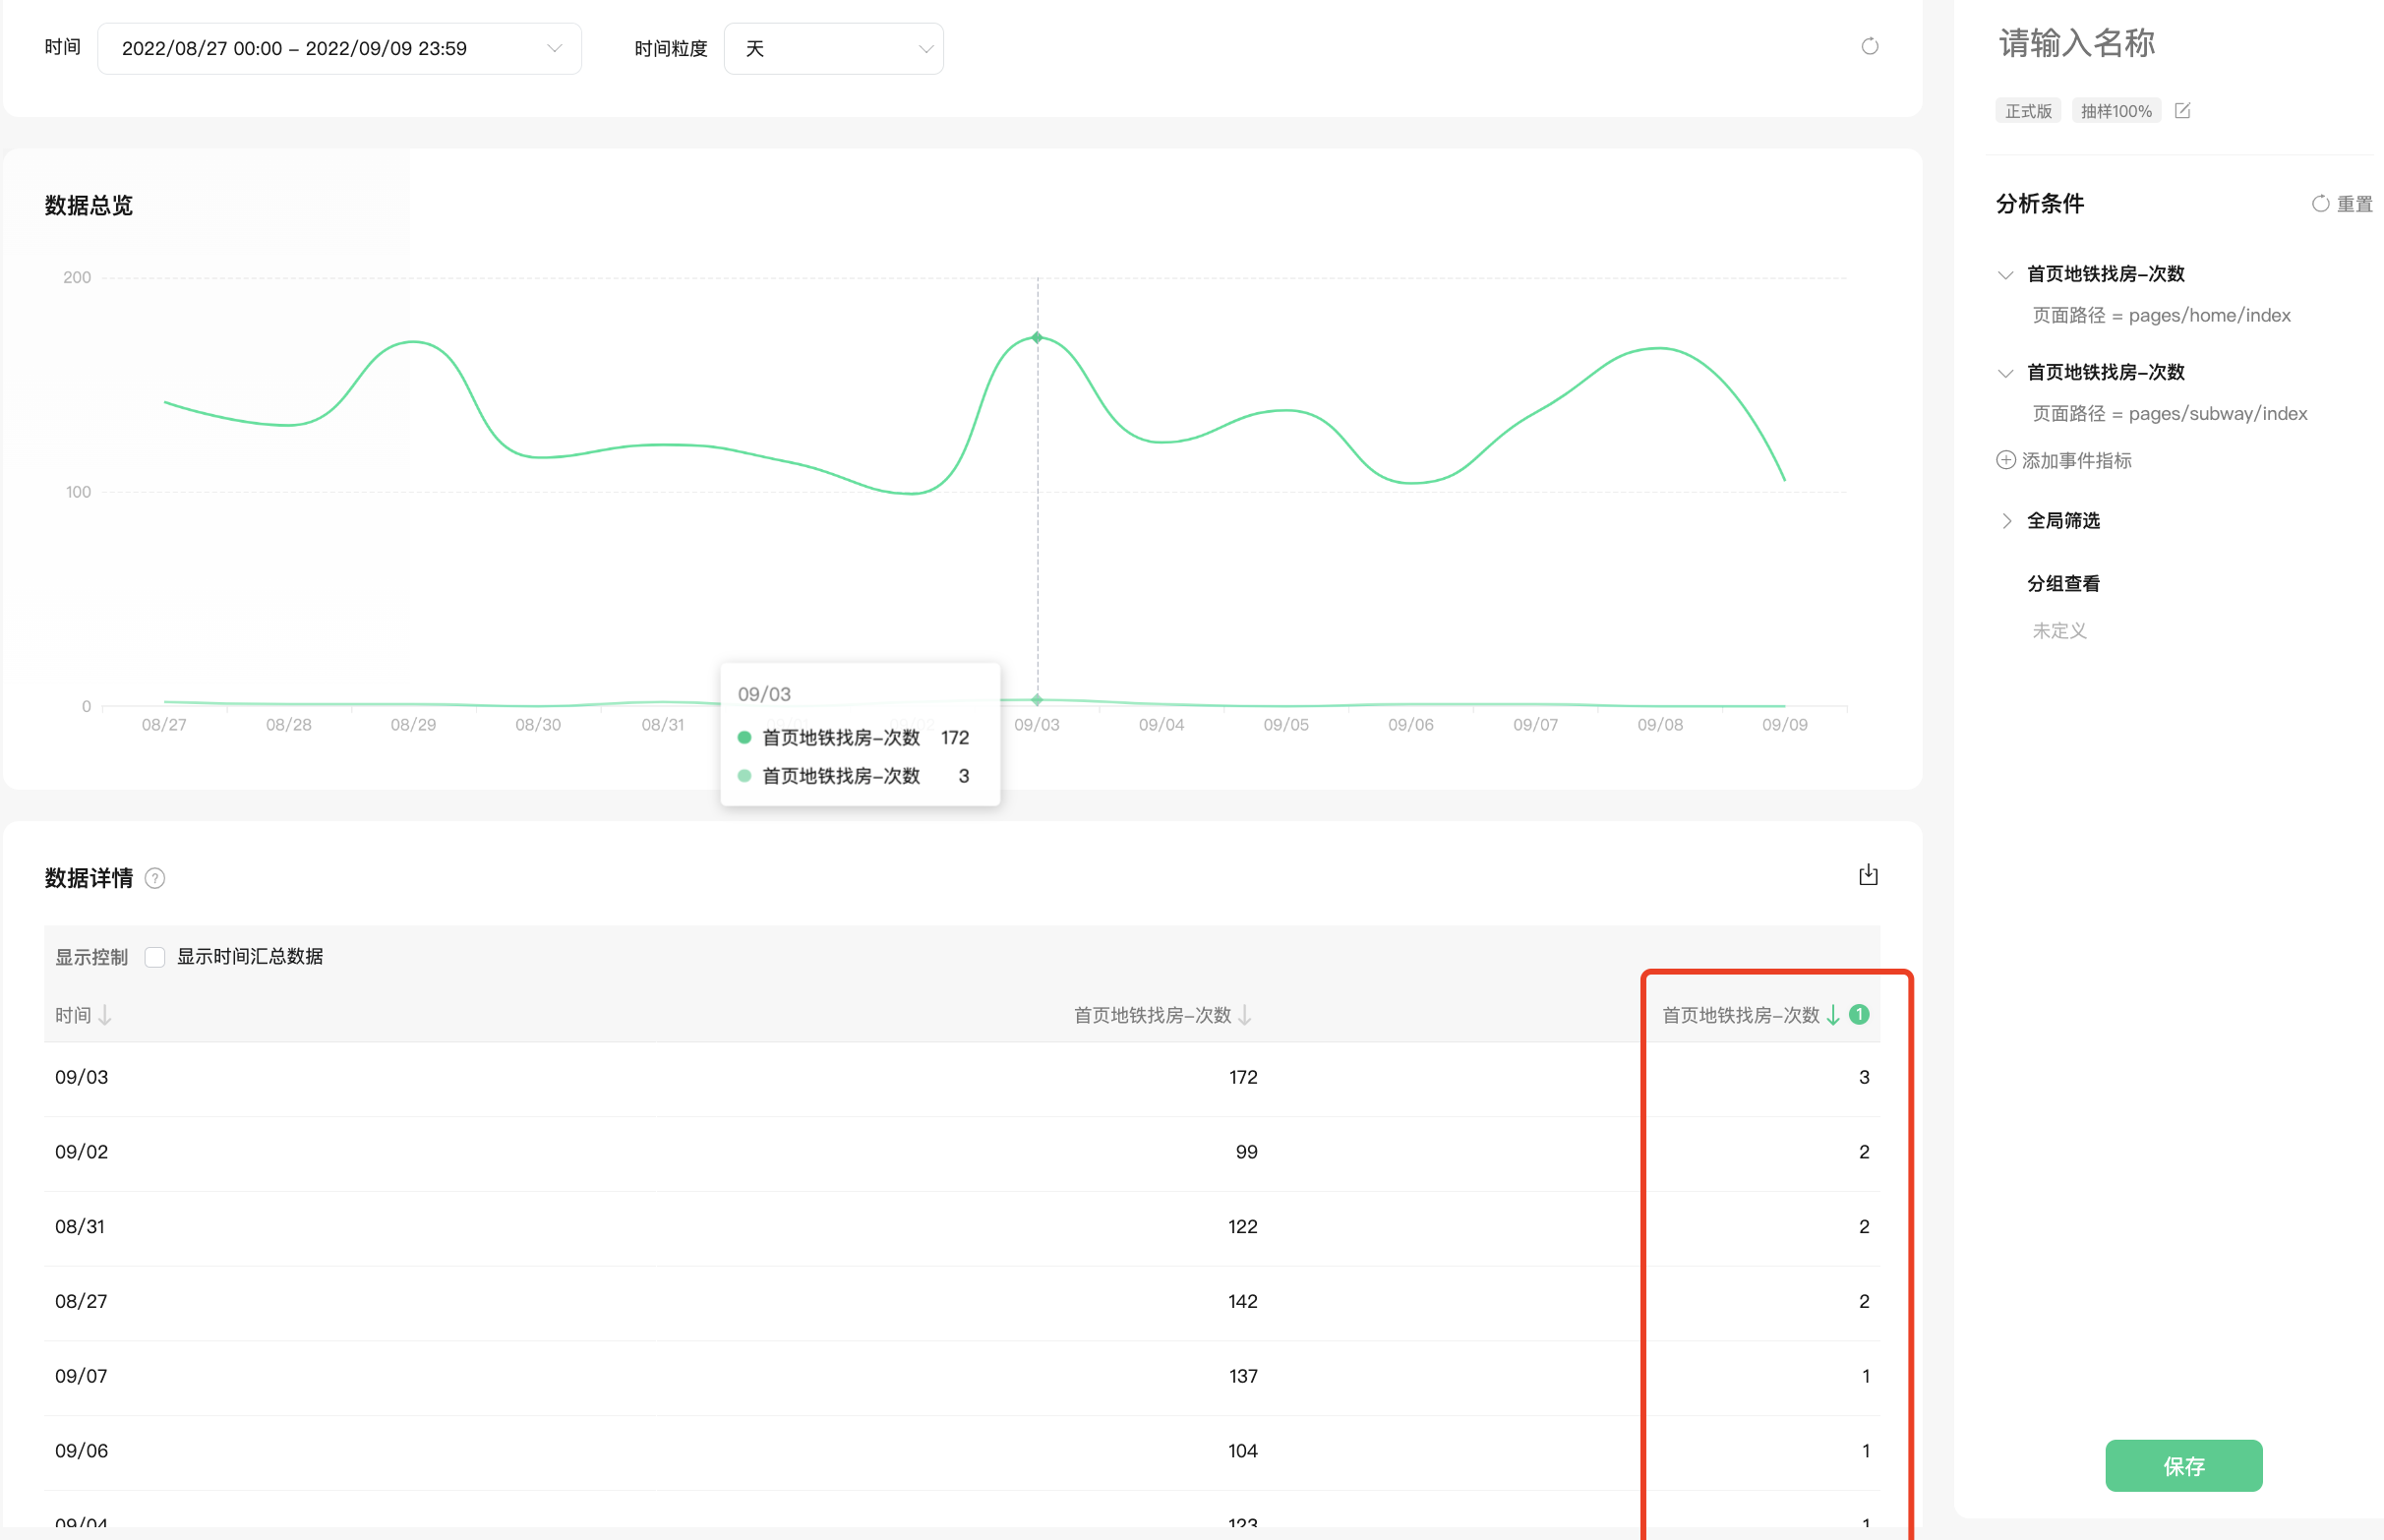Open the date range dropdown
Viewport: 2384px width, 1540px height.
pos(339,49)
